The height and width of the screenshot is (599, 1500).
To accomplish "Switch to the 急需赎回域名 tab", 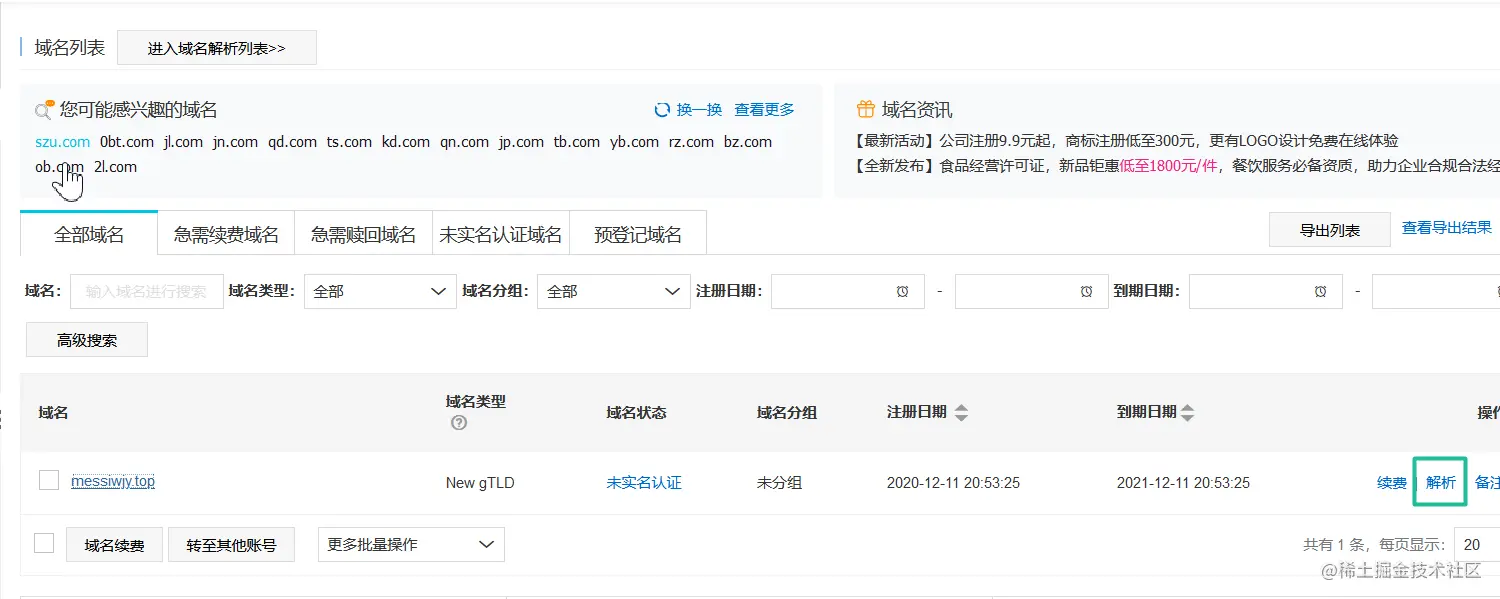I will click(x=363, y=235).
